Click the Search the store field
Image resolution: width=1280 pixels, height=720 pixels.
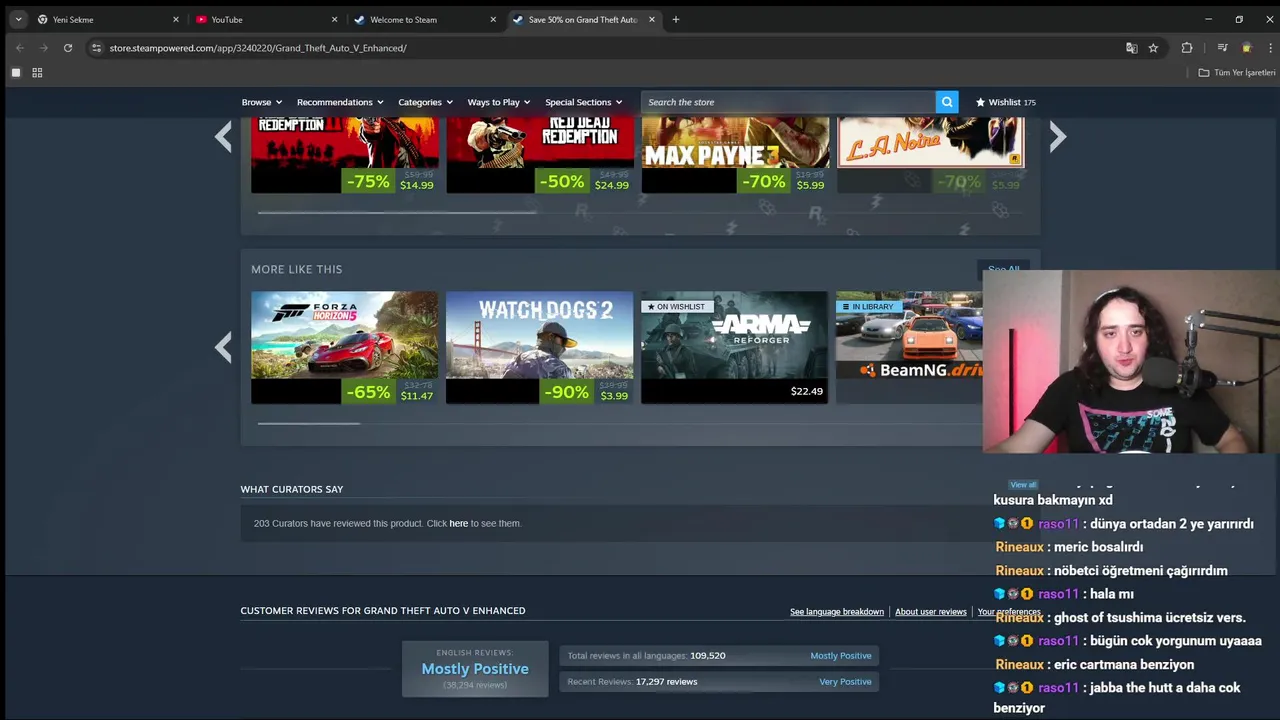(788, 102)
